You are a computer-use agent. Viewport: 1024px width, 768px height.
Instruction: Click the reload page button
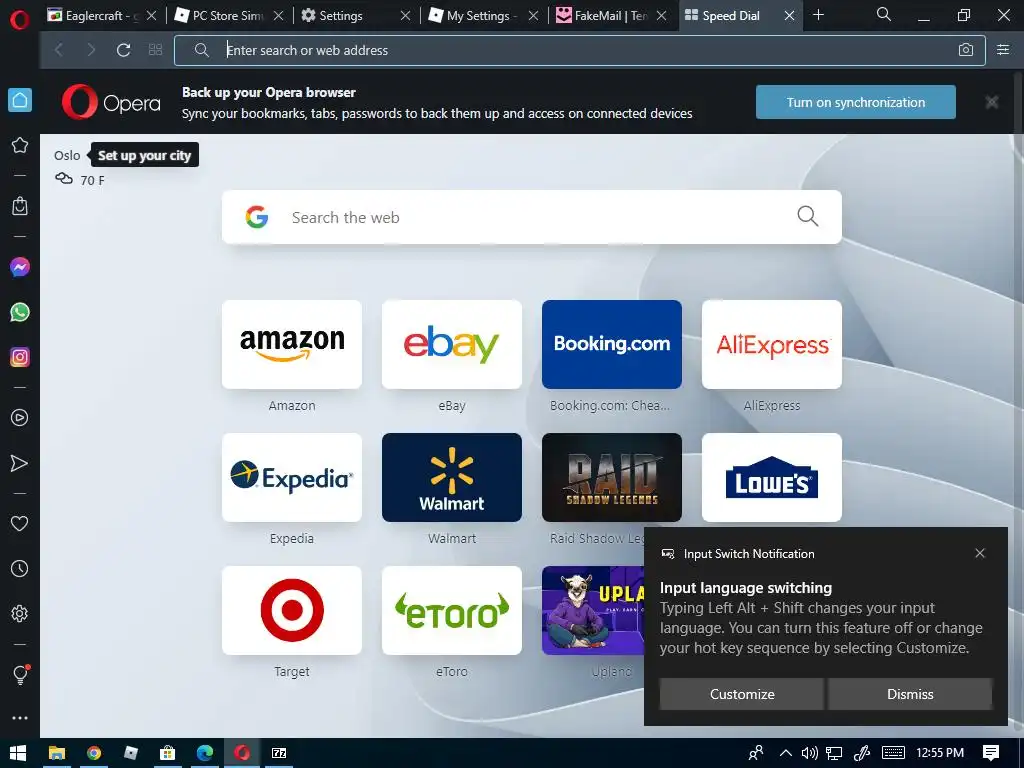123,50
